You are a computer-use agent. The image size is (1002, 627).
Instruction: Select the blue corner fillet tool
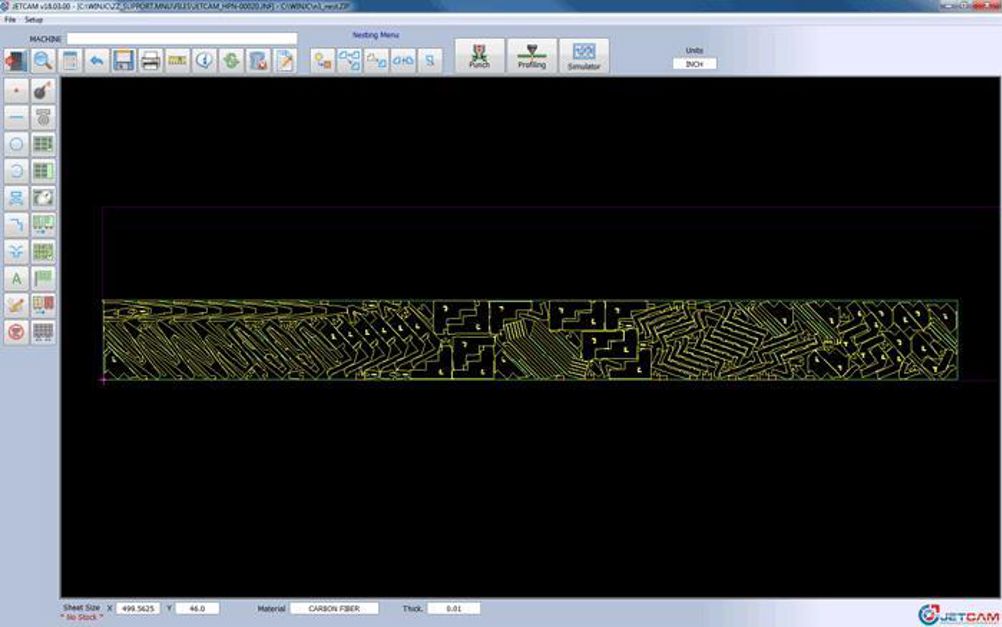point(16,225)
